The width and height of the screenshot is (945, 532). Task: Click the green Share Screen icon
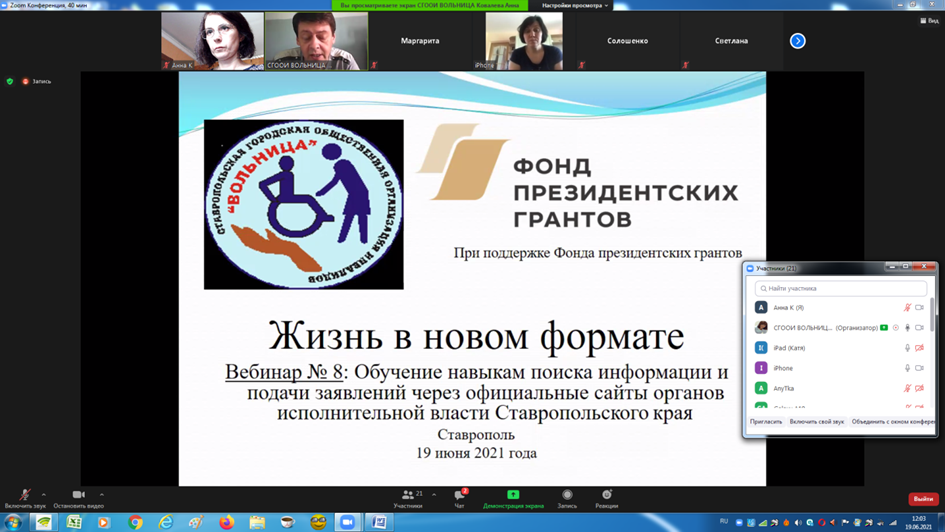pos(513,495)
